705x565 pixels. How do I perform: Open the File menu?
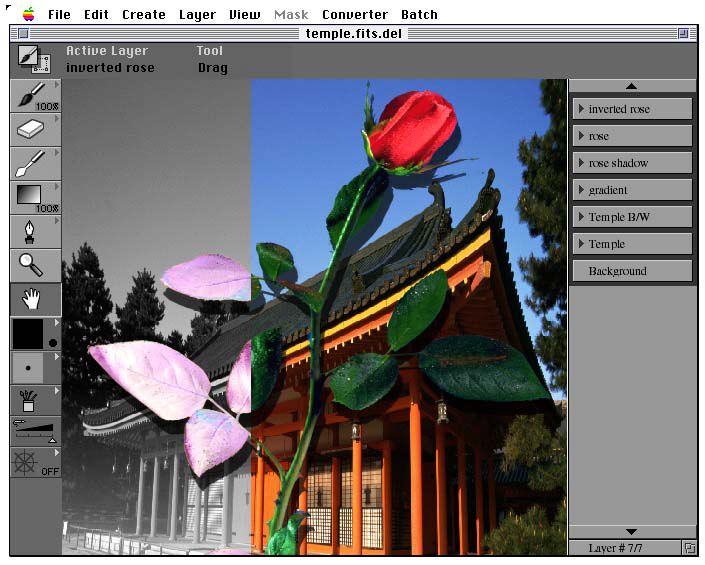59,15
